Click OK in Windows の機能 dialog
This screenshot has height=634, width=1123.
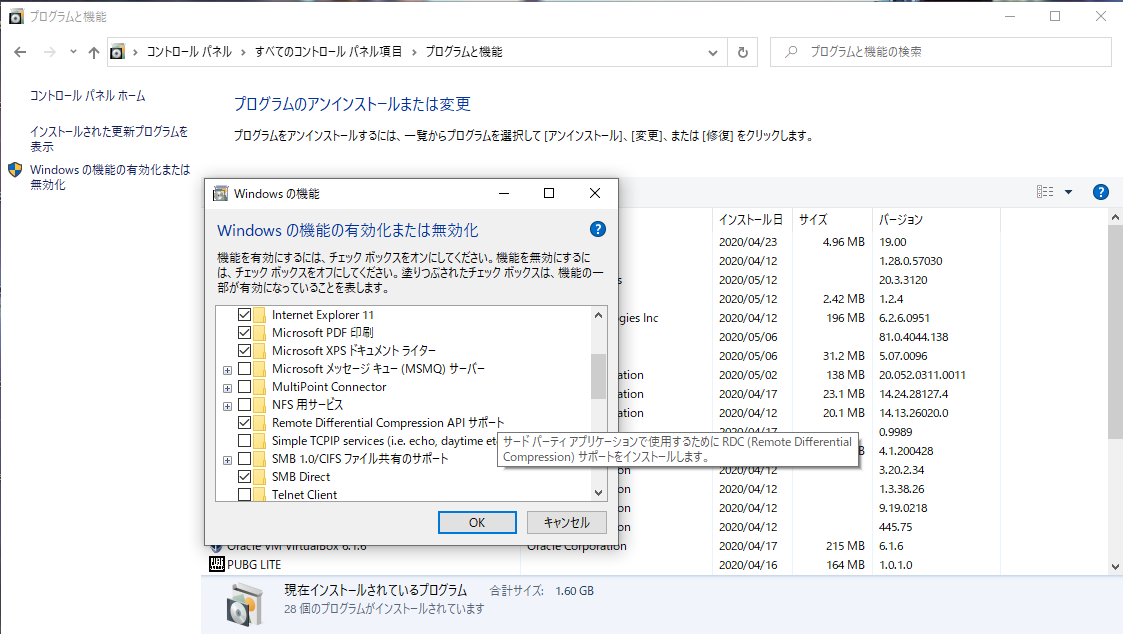[477, 522]
